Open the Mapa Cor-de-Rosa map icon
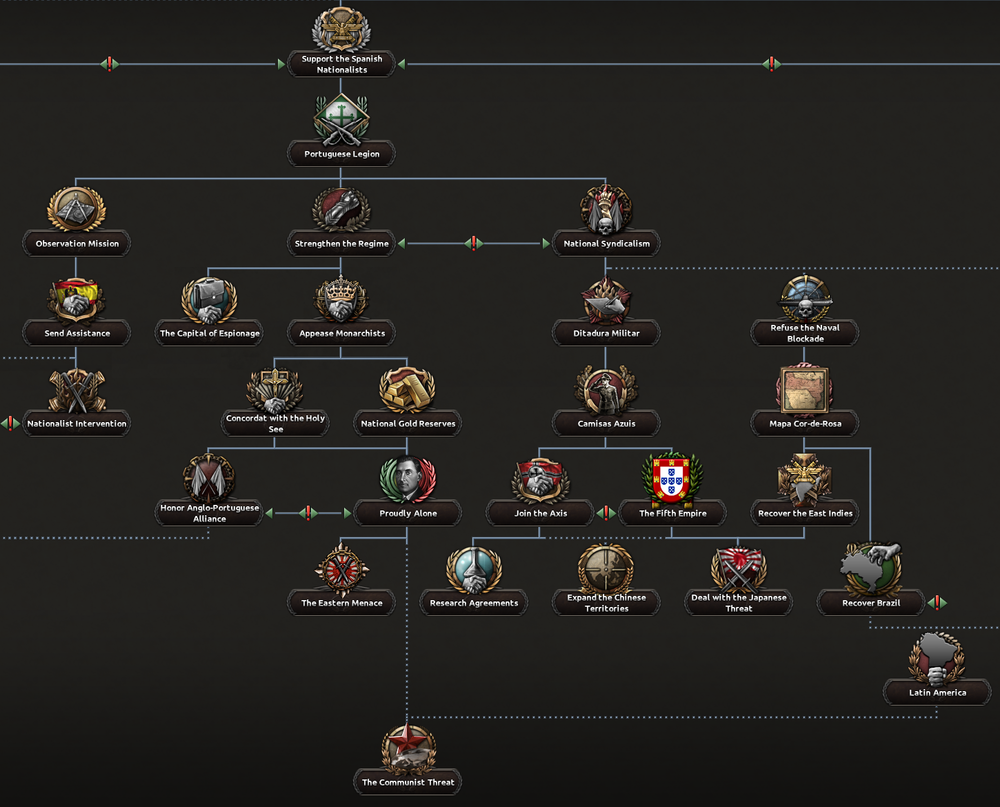This screenshot has width=1000, height=807. pos(805,389)
